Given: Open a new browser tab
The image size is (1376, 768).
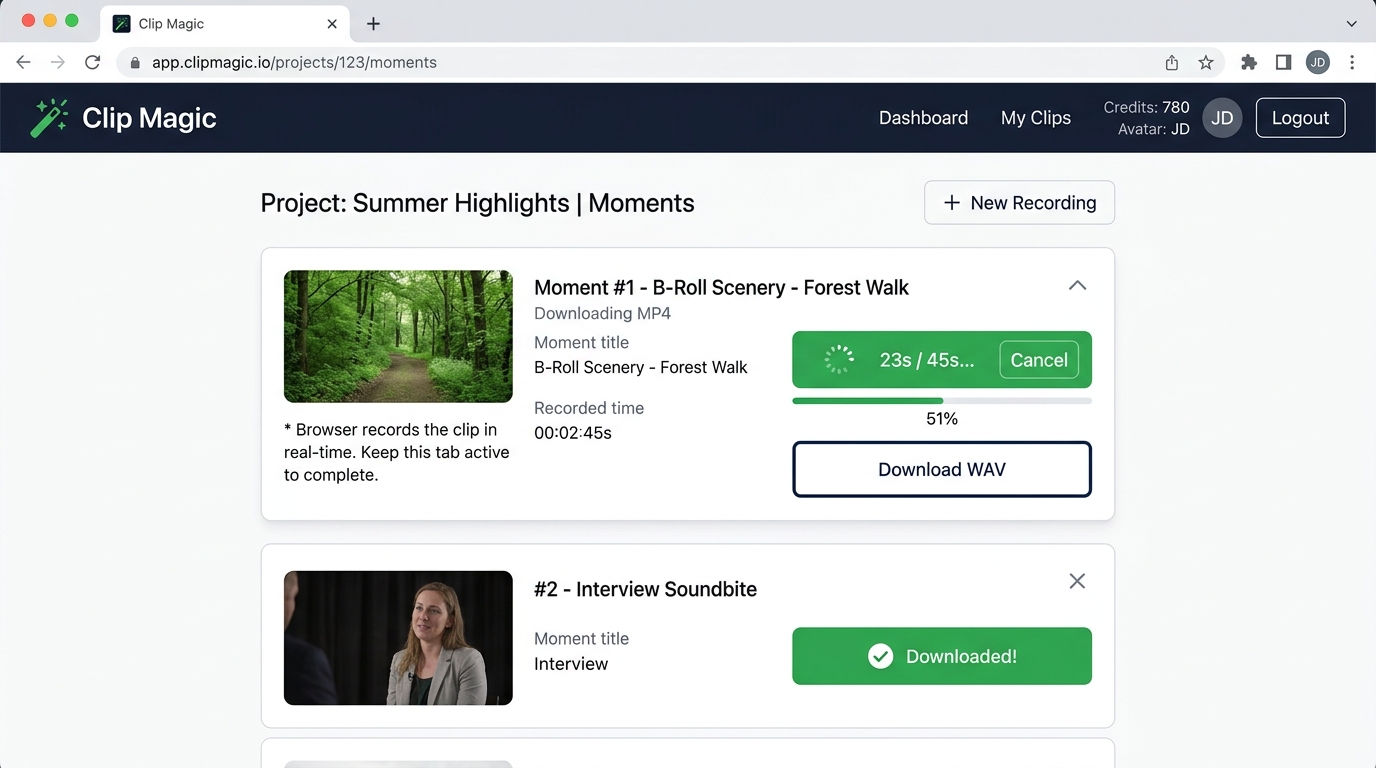Looking at the screenshot, I should [373, 24].
